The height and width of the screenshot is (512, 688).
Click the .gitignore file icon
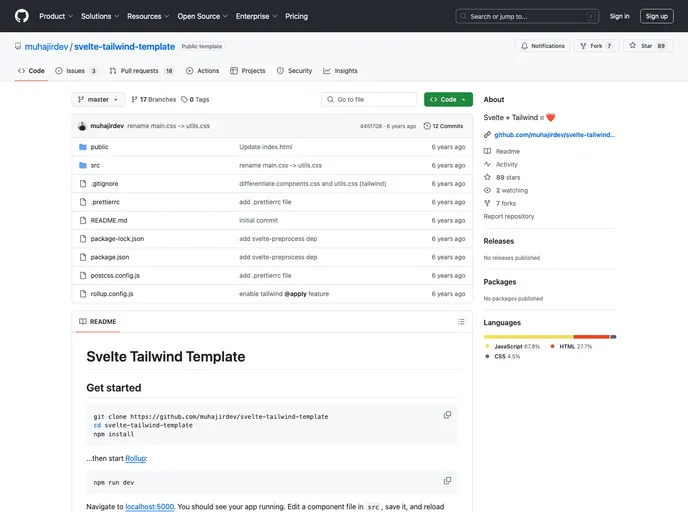82,184
